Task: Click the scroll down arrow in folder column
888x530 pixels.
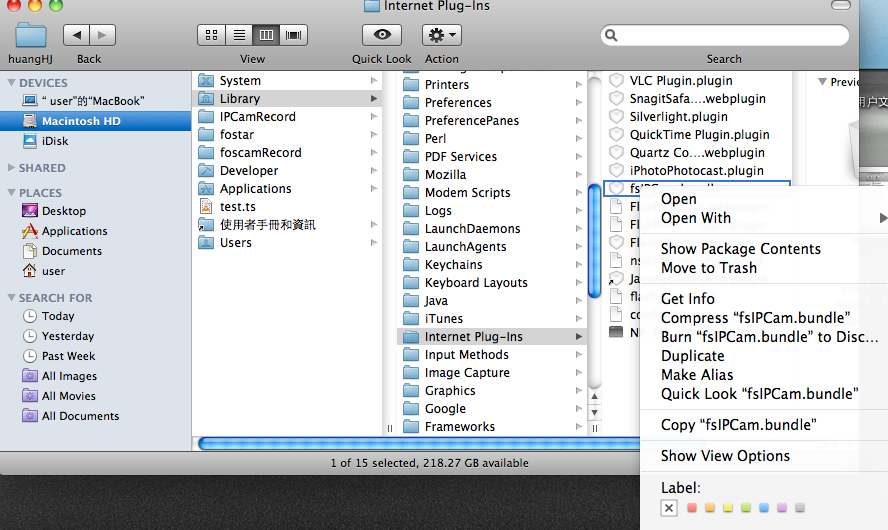Action: 595,413
